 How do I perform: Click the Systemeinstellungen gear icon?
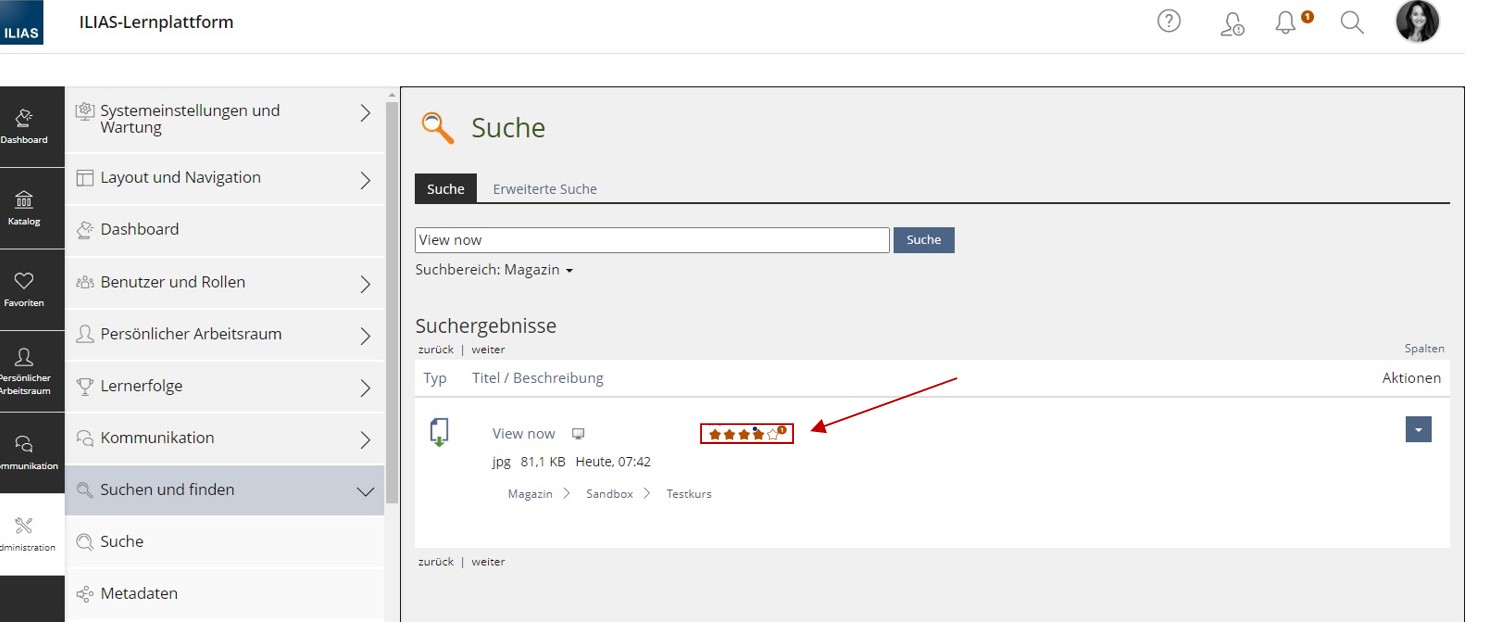[85, 110]
